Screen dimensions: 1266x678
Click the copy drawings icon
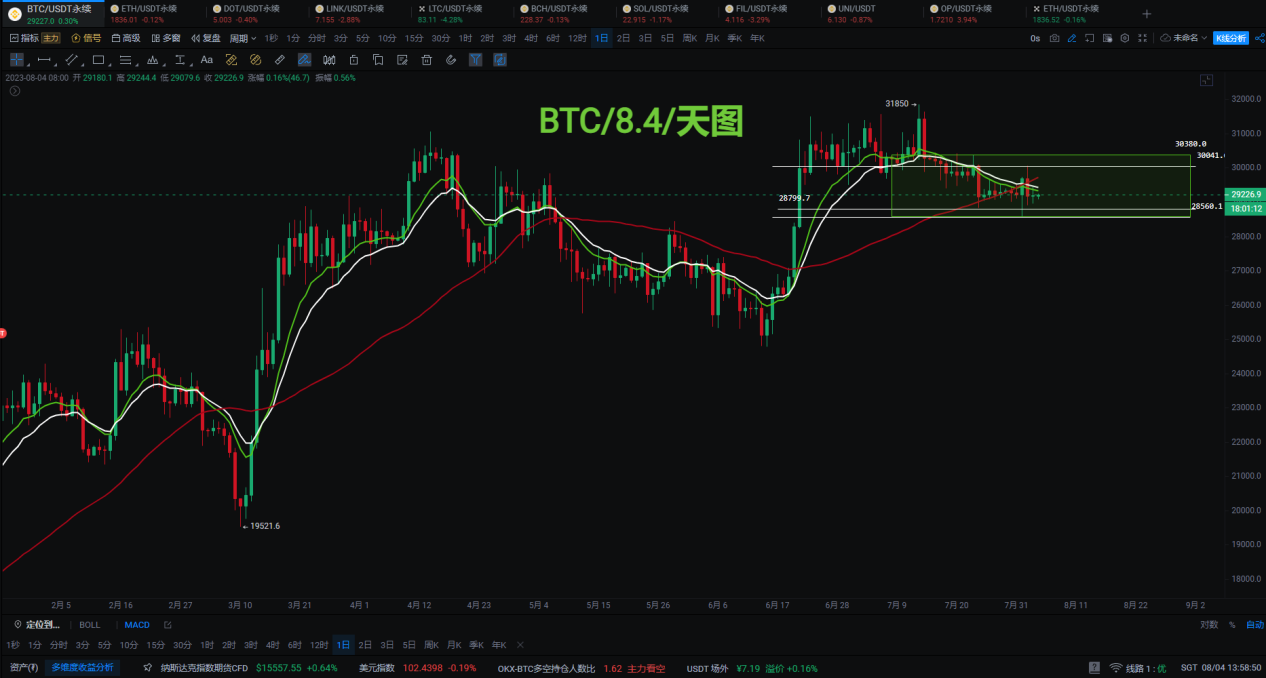coord(378,60)
